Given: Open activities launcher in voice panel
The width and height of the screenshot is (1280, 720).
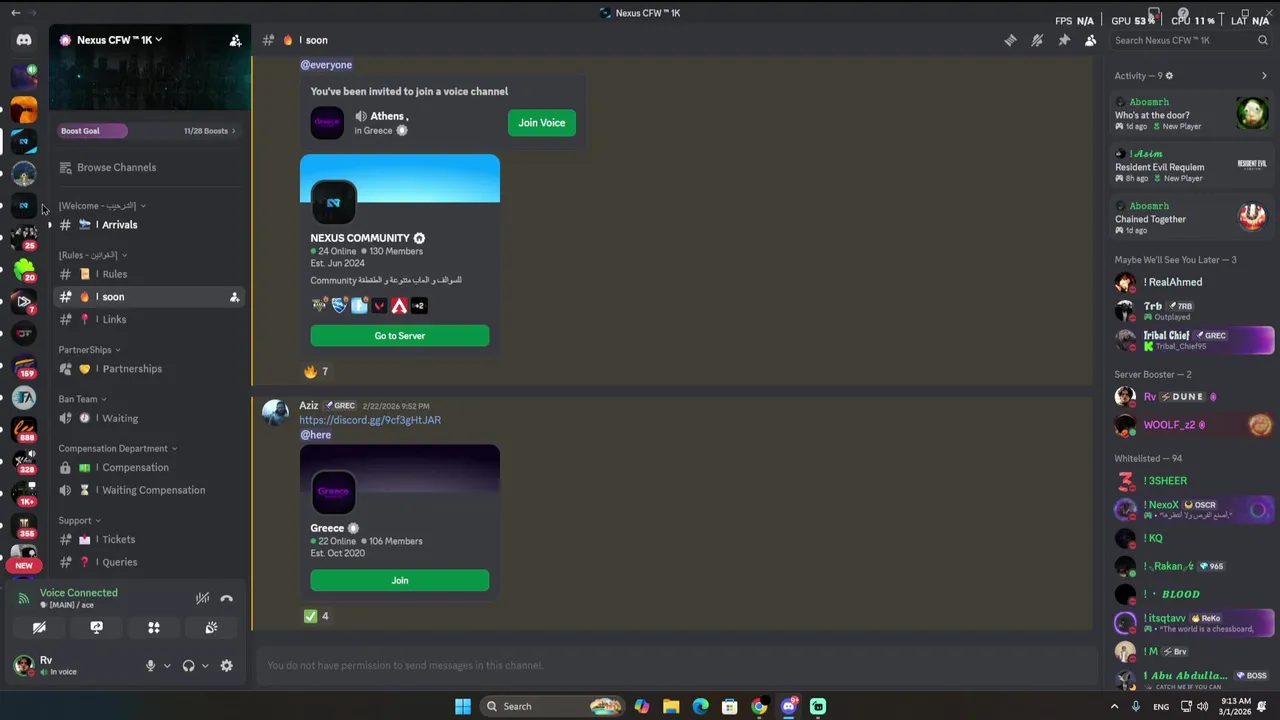Looking at the screenshot, I should click(154, 628).
